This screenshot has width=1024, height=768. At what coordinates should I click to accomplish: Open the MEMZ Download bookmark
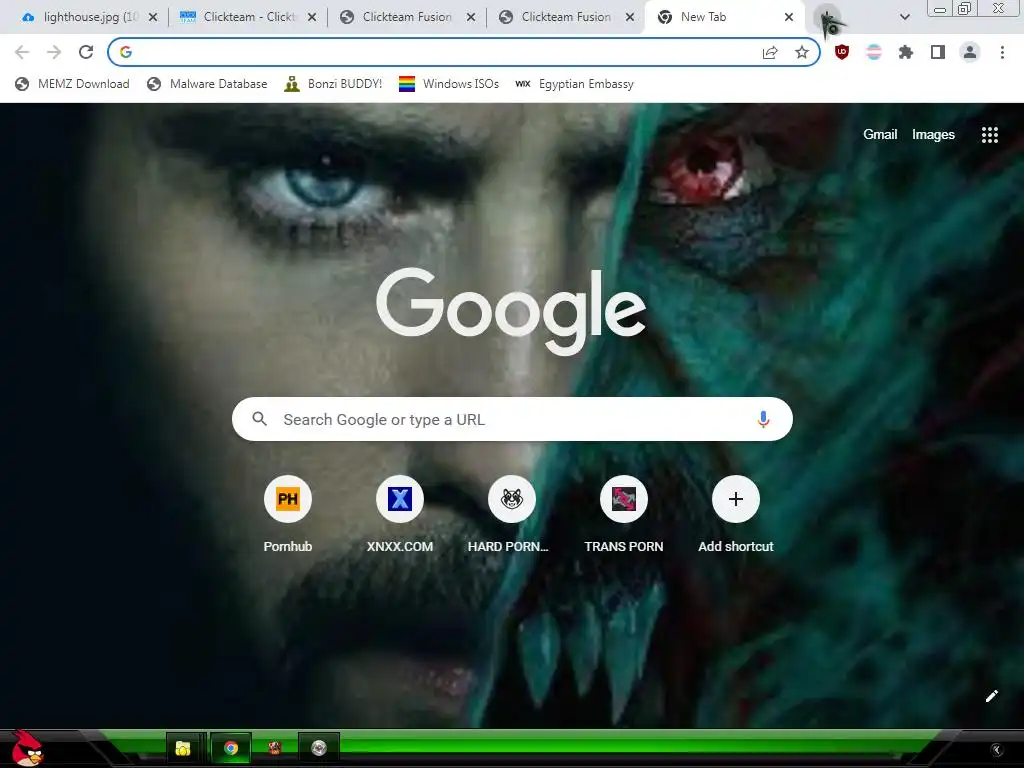72,84
